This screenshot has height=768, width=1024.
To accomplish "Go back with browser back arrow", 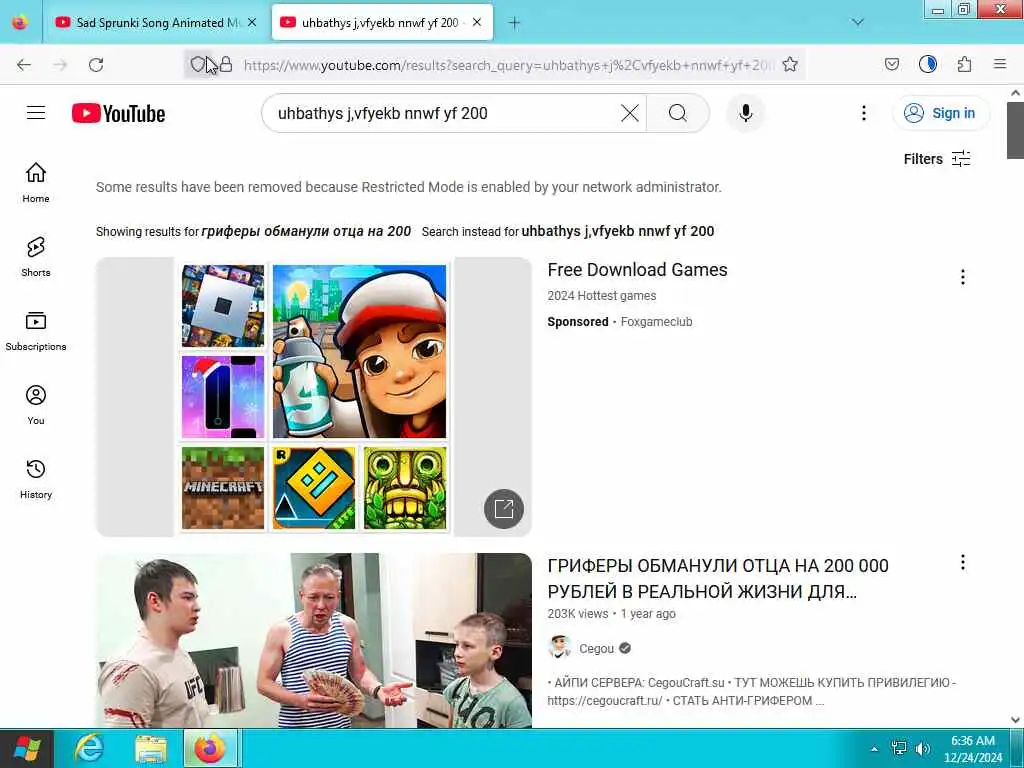I will point(24,65).
